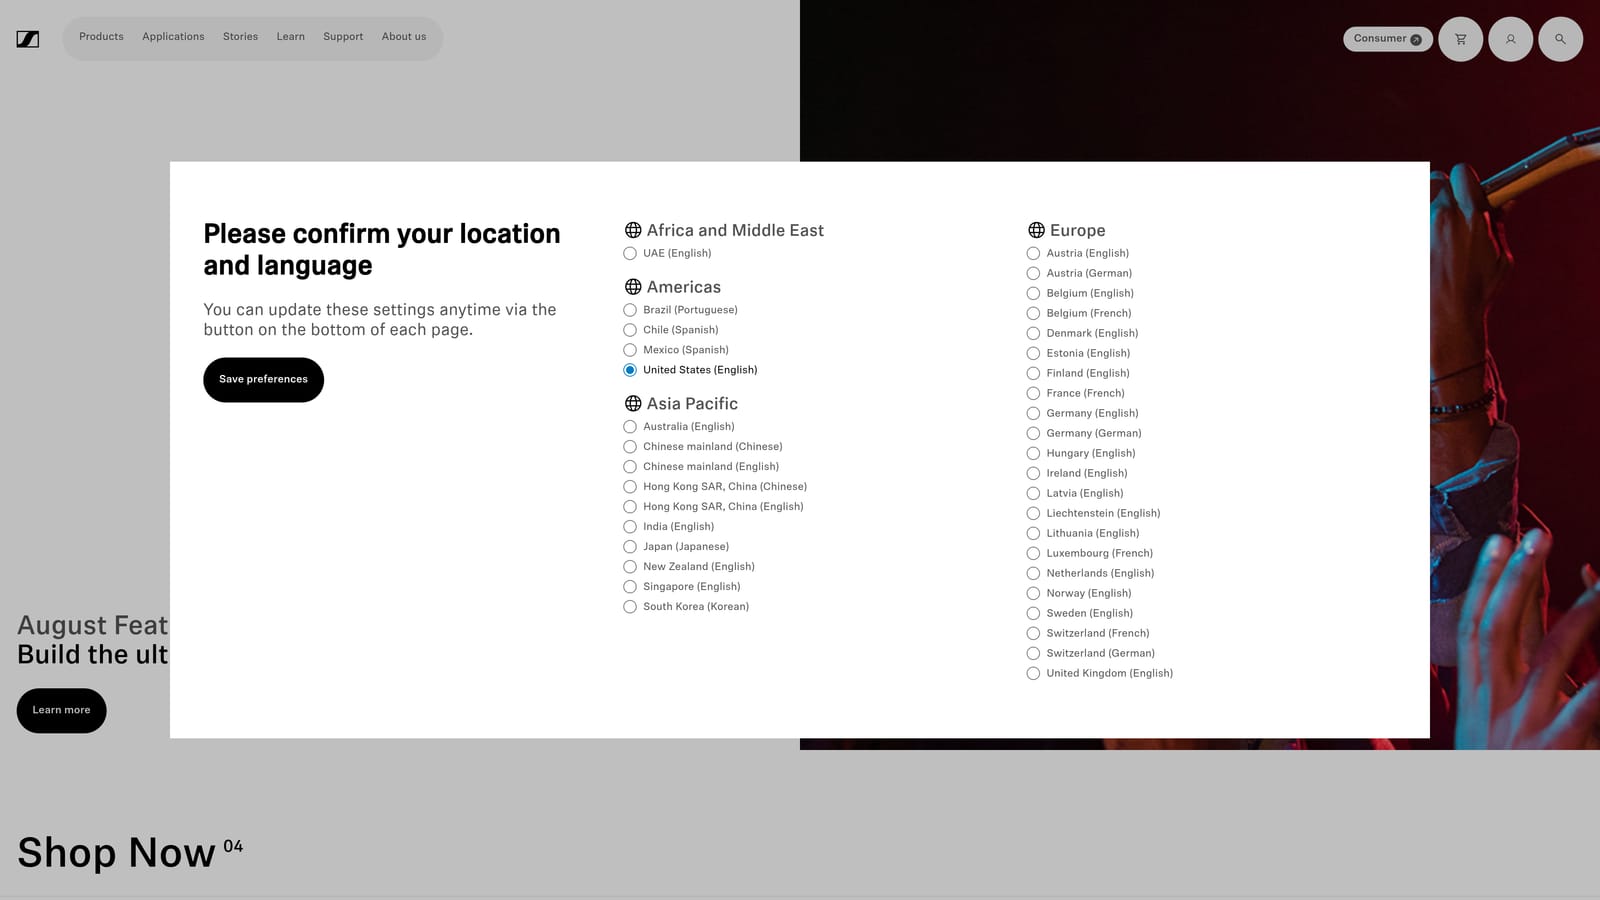
Task: Open the shopping cart icon
Action: tap(1460, 39)
